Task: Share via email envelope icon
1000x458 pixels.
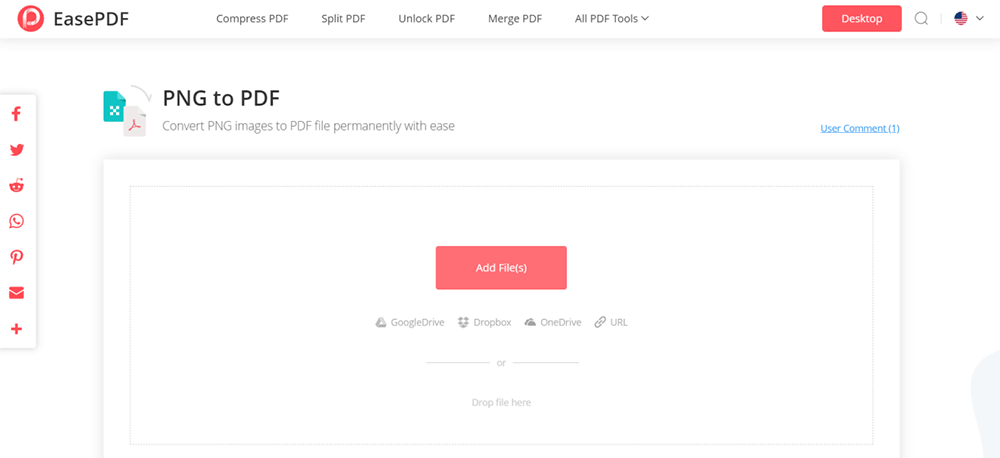Action: (x=16, y=293)
